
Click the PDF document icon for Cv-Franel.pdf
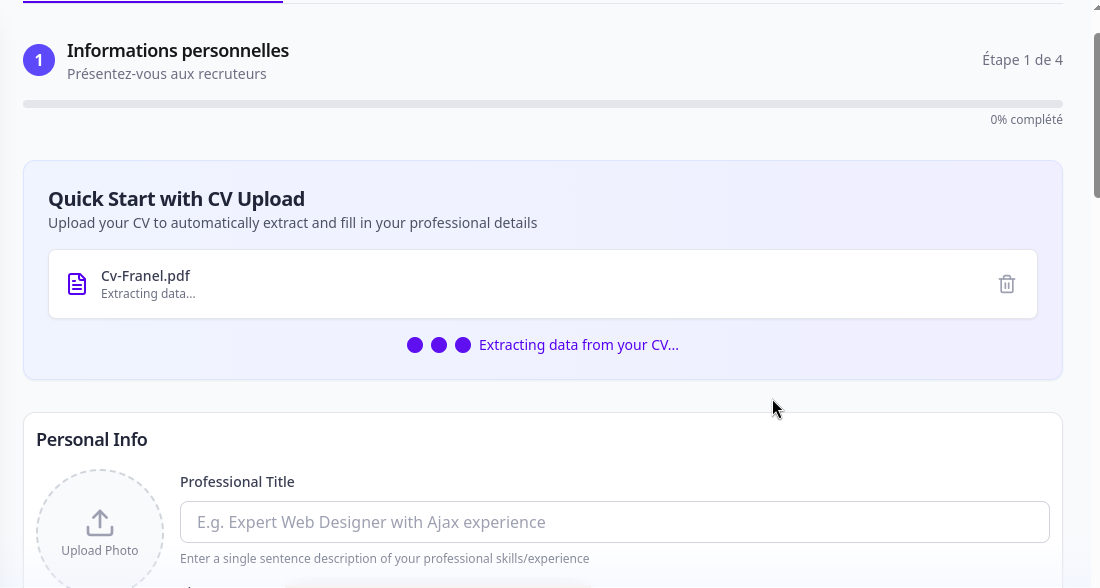pos(77,284)
